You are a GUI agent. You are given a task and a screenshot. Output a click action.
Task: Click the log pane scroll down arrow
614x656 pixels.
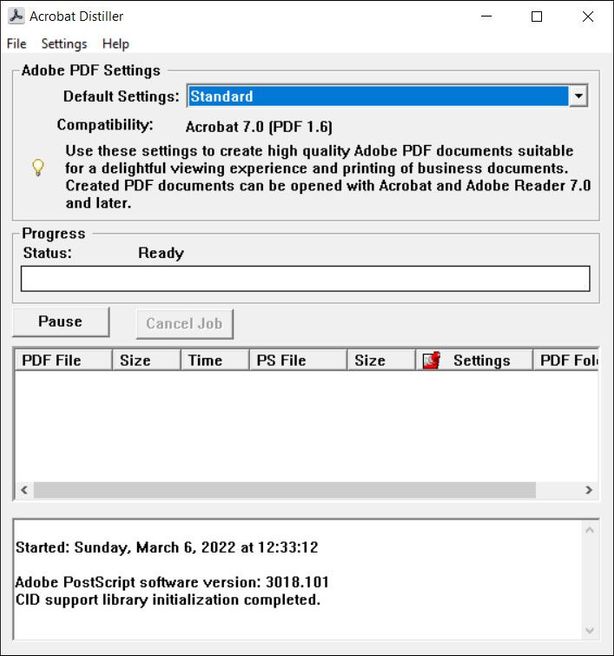pyautogui.click(x=590, y=630)
